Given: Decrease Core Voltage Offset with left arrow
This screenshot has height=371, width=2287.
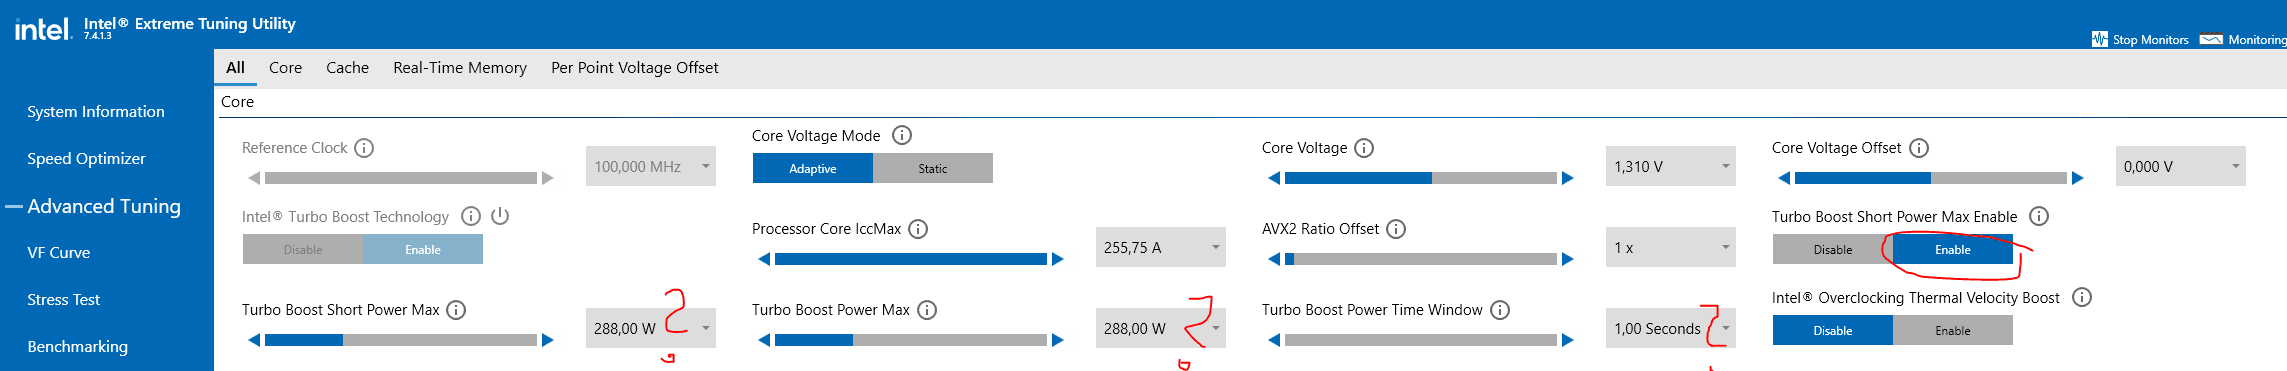Looking at the screenshot, I should (1784, 178).
